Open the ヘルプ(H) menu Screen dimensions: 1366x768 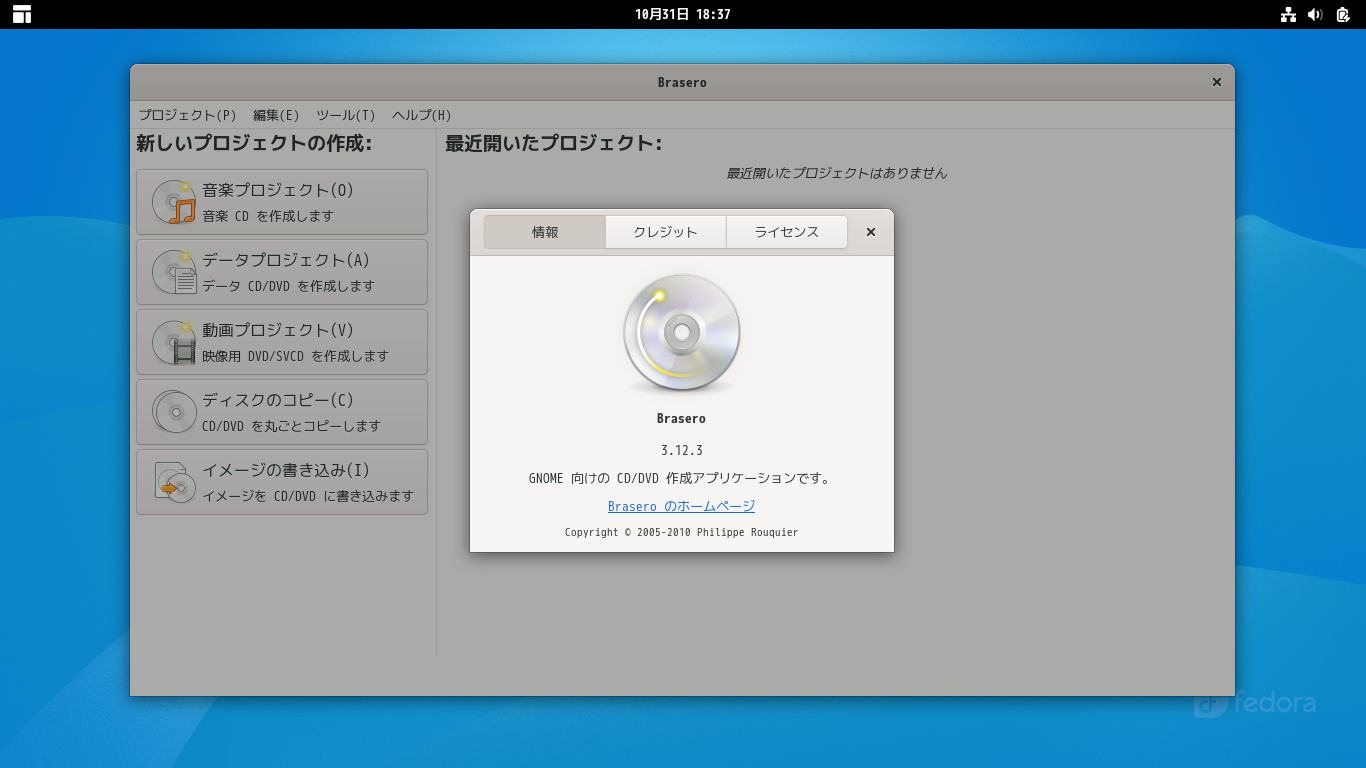[422, 115]
